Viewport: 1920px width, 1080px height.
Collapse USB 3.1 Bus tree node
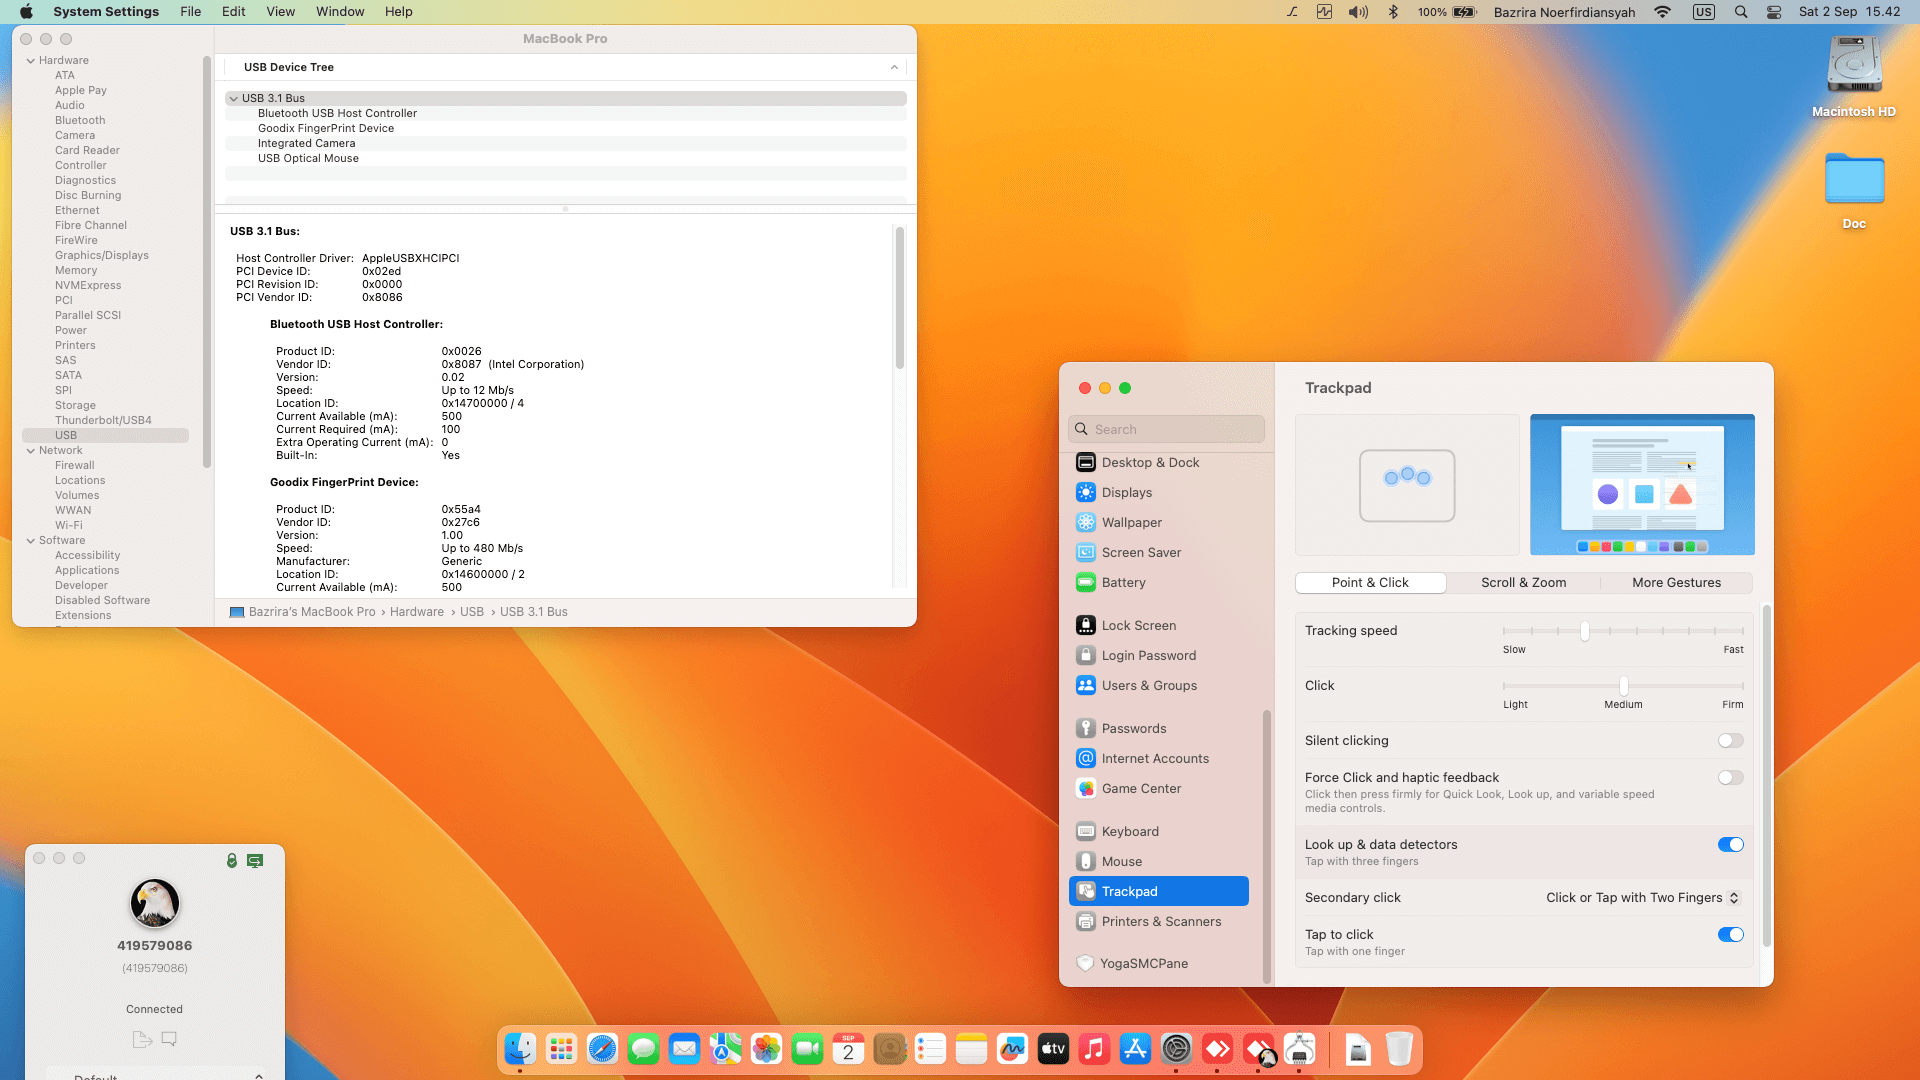click(233, 98)
